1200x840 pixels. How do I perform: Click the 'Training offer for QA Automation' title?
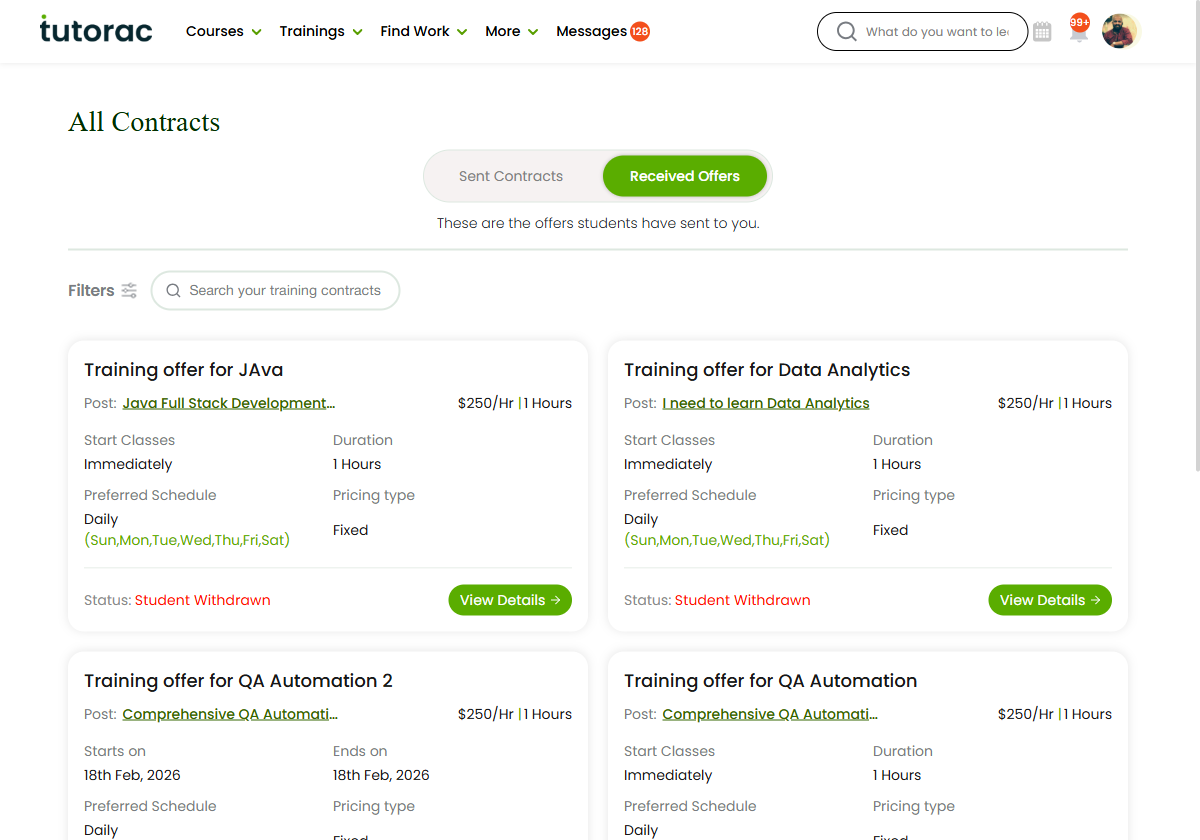[770, 681]
